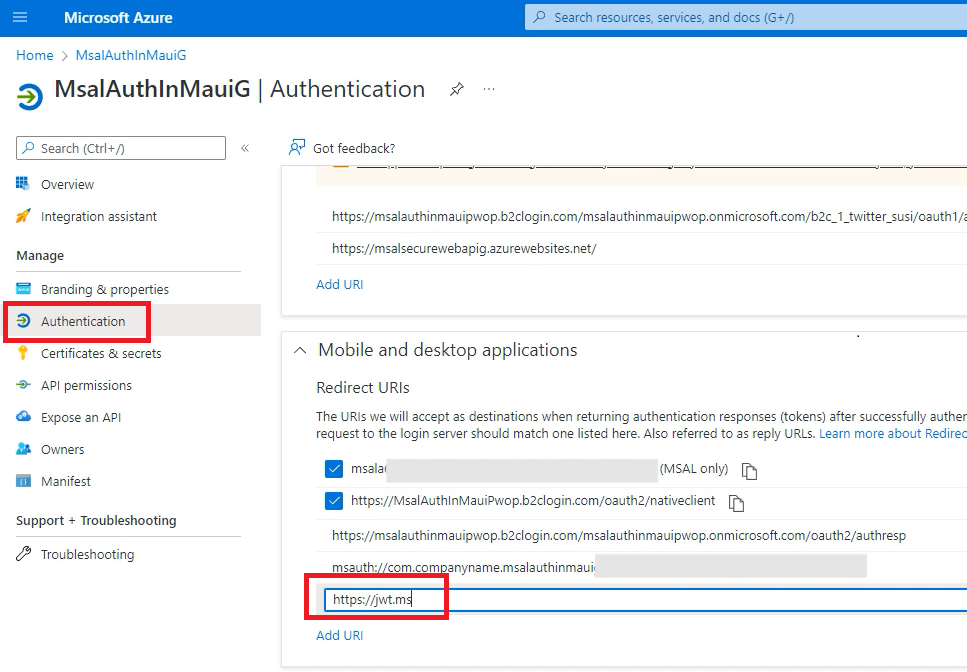Click the search magnifier icon in top bar
The height and width of the screenshot is (672, 967).
click(x=539, y=17)
